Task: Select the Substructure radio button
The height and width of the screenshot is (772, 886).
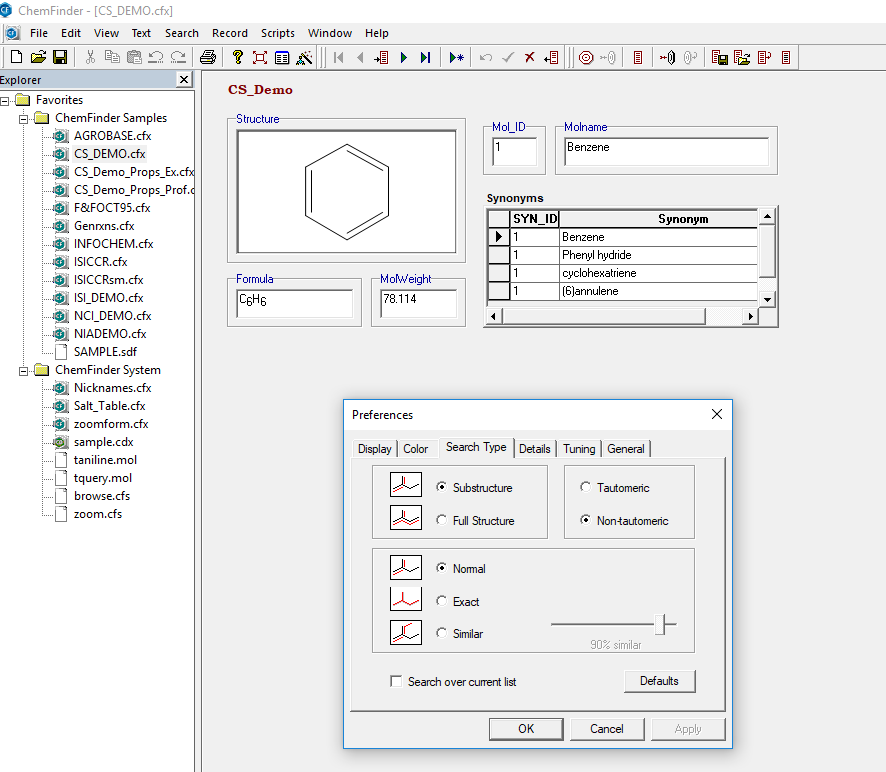Action: pos(441,487)
